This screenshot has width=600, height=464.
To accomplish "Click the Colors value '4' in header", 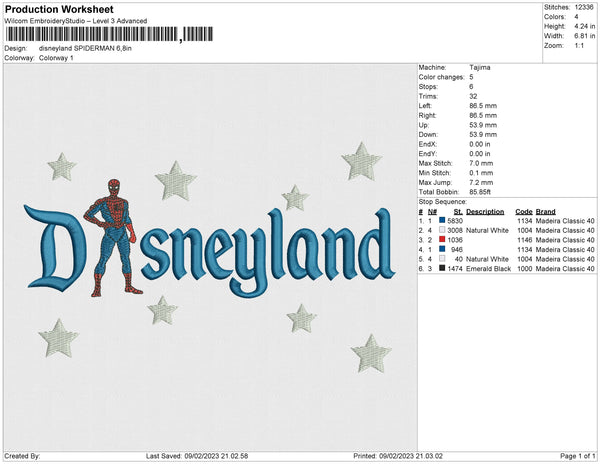I will pyautogui.click(x=576, y=17).
